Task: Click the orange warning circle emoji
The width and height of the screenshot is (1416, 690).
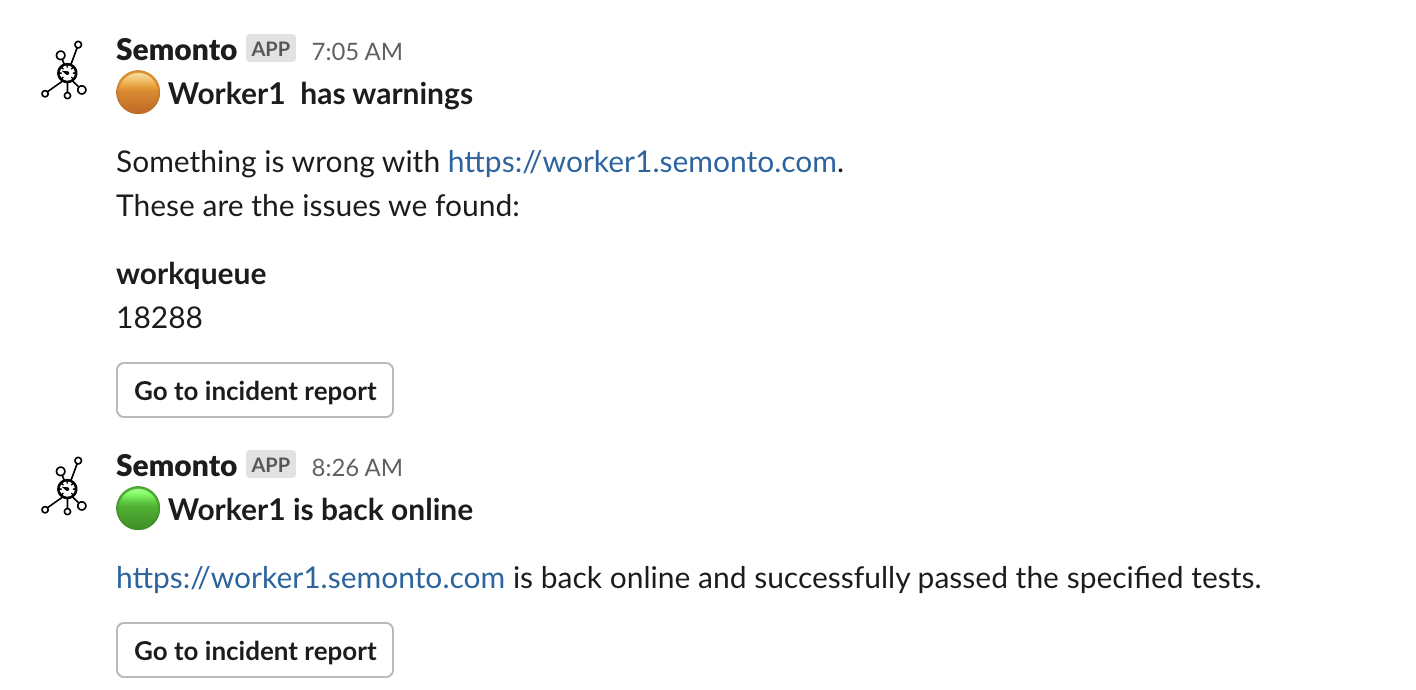Action: [138, 94]
